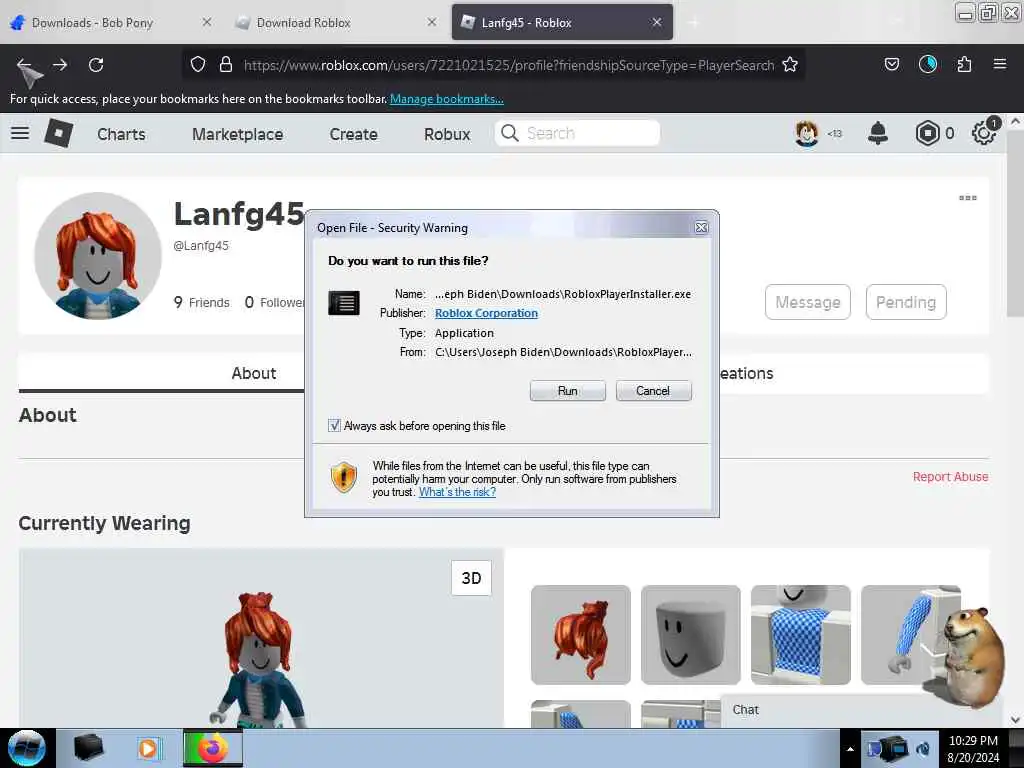The height and width of the screenshot is (768, 1024).
Task: Open Roblox left navigation hamburger menu
Action: click(20, 133)
